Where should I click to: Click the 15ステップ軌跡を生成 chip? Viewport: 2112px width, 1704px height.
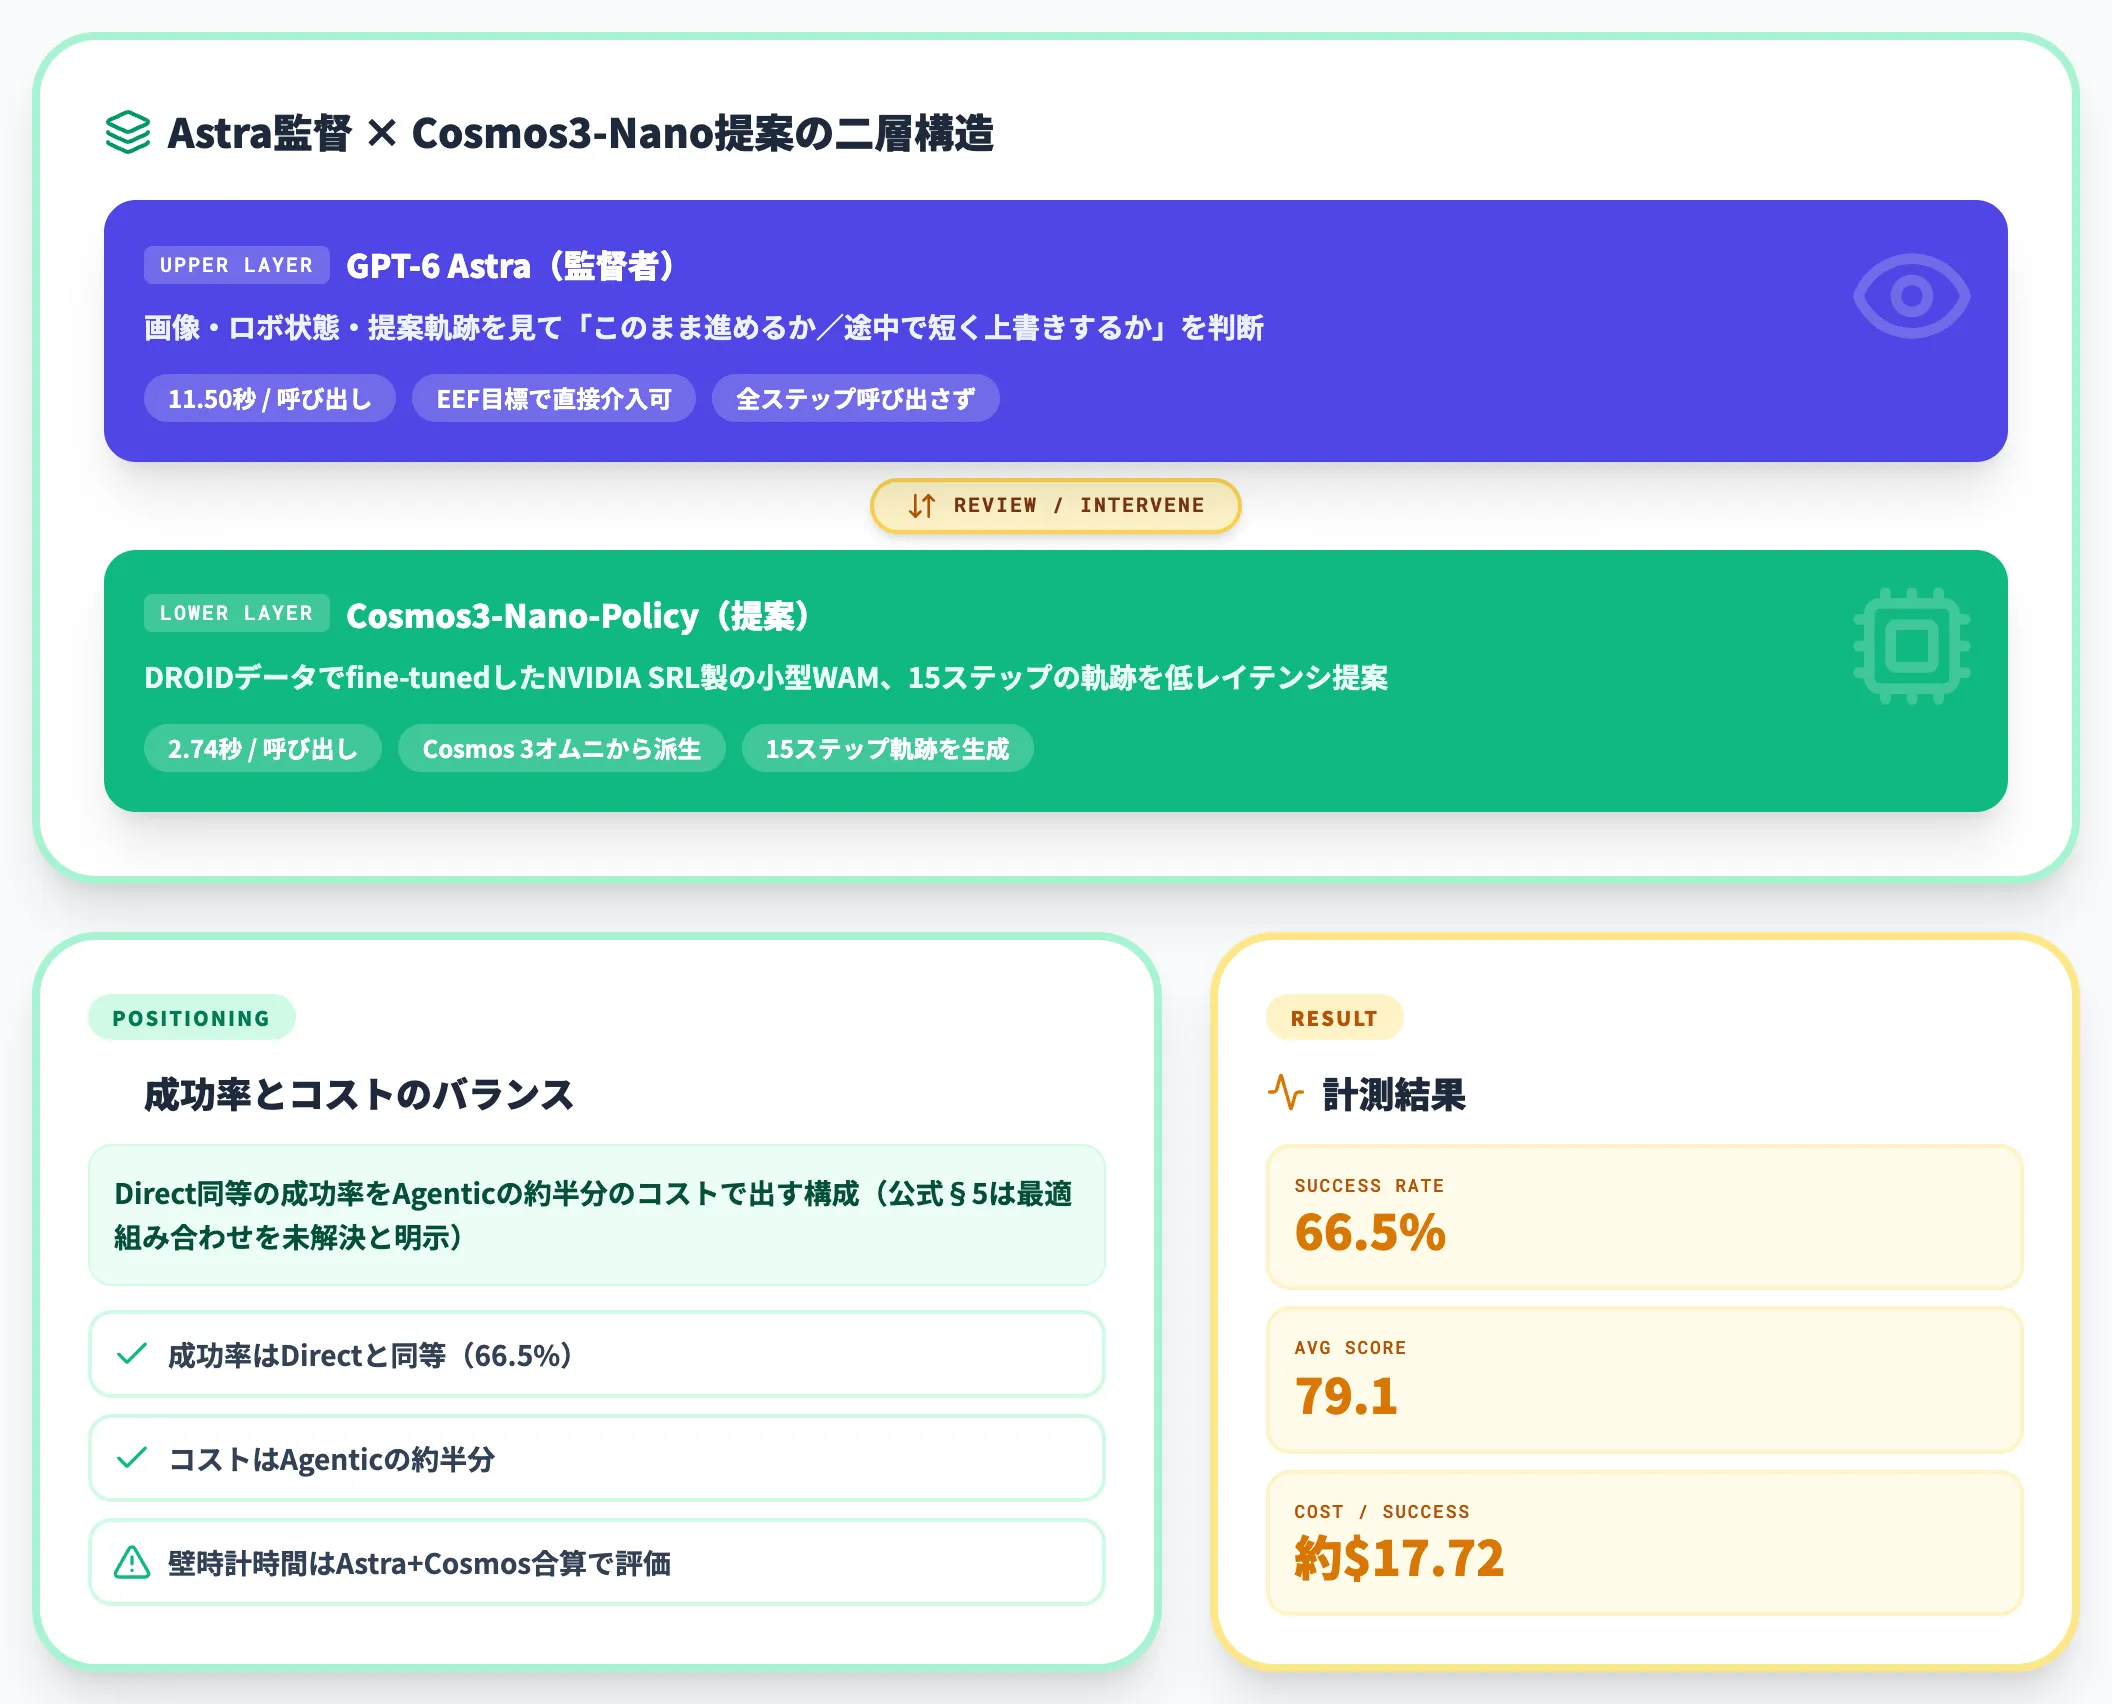tap(887, 748)
